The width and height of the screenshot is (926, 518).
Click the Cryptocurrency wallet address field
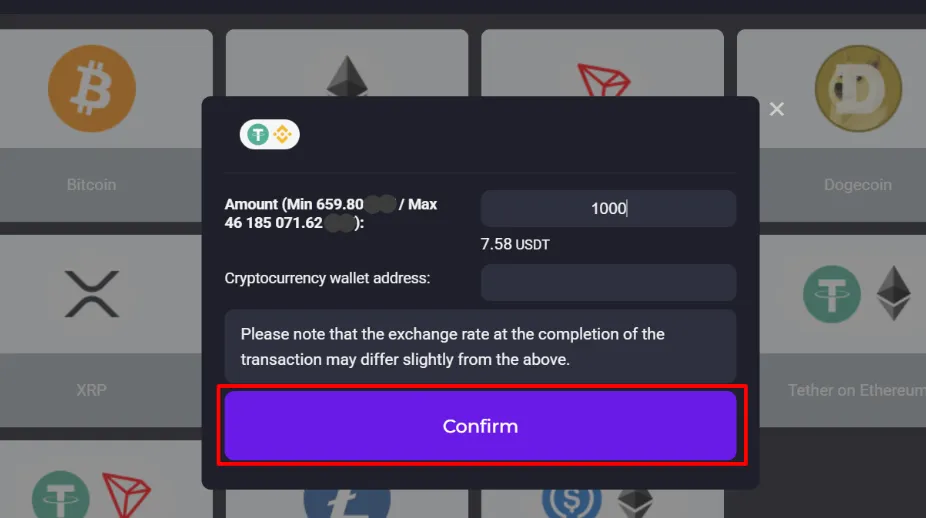pyautogui.click(x=608, y=282)
